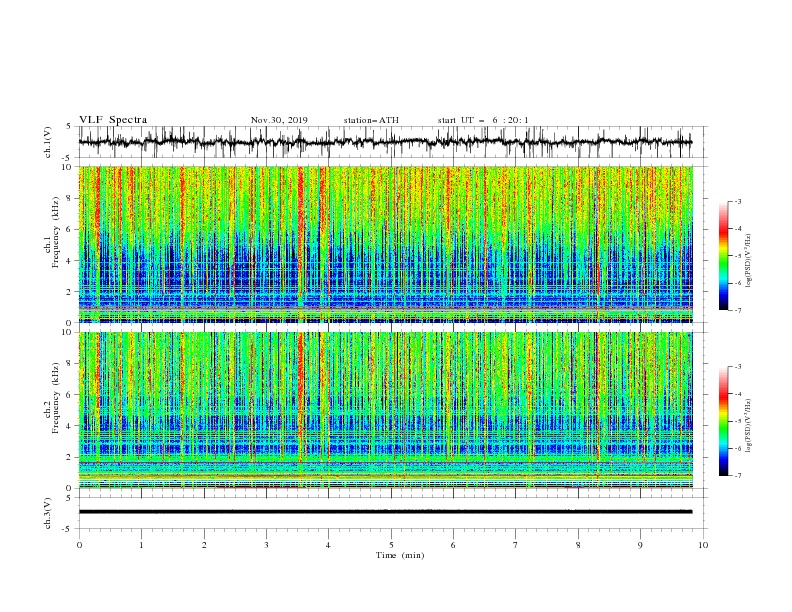
Task: Click inside the ch.2 spectrogram panel
Action: pos(385,410)
